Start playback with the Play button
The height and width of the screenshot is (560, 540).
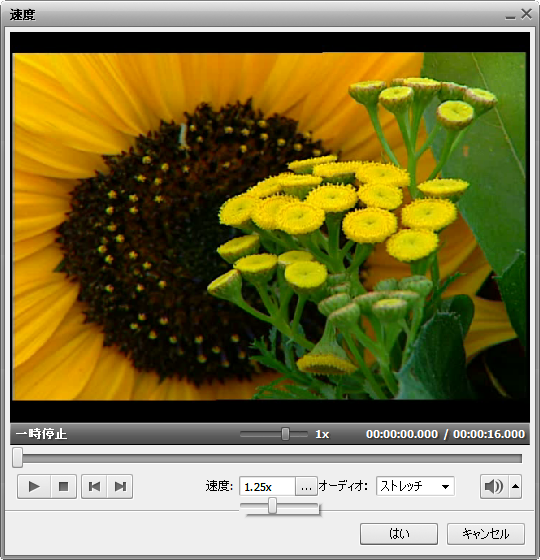click(34, 486)
